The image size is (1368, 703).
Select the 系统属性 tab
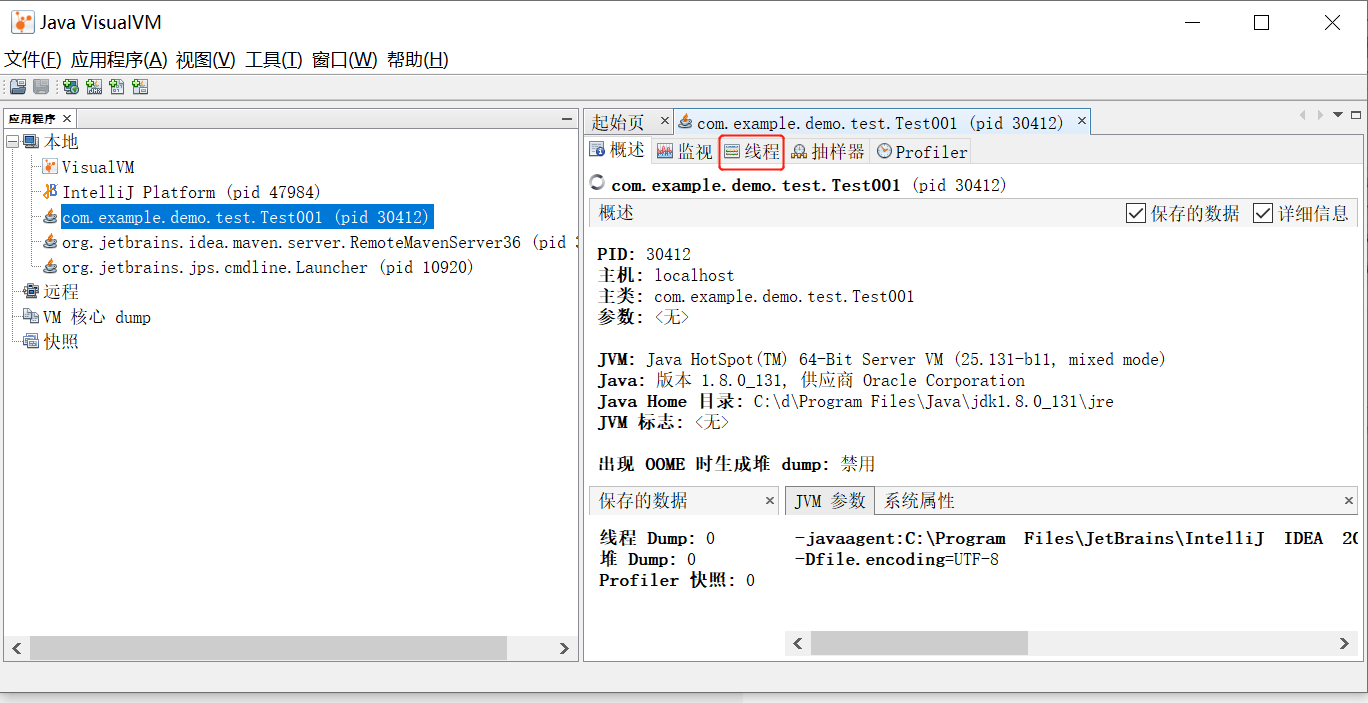(919, 501)
